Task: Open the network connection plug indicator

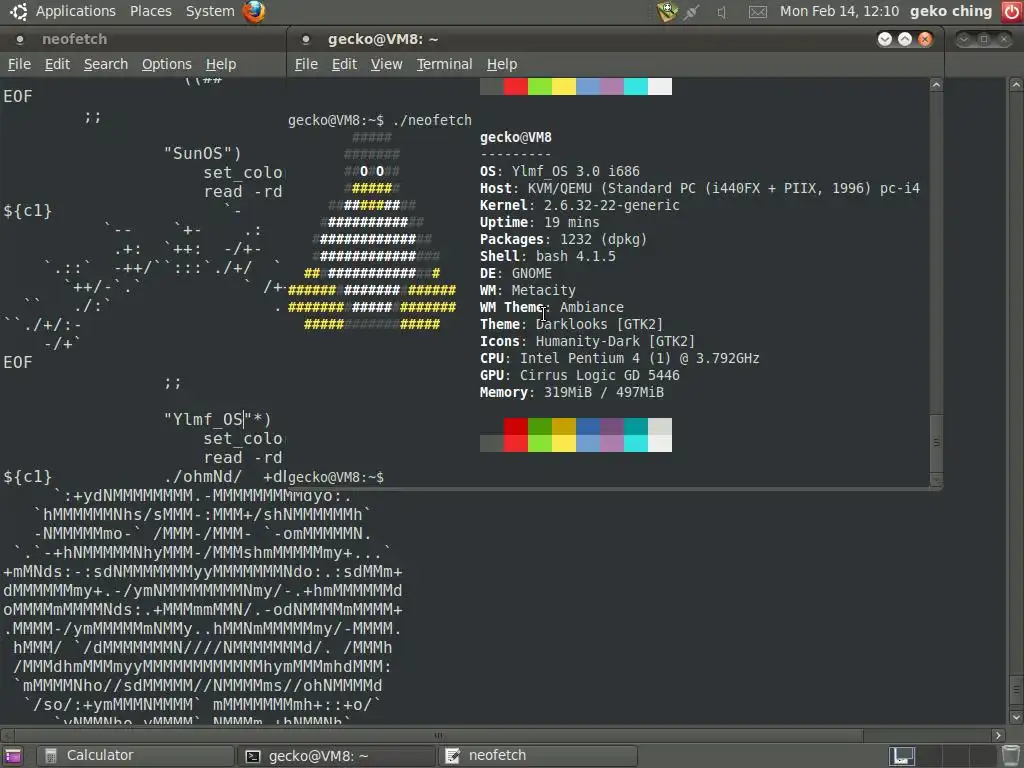Action: click(692, 12)
